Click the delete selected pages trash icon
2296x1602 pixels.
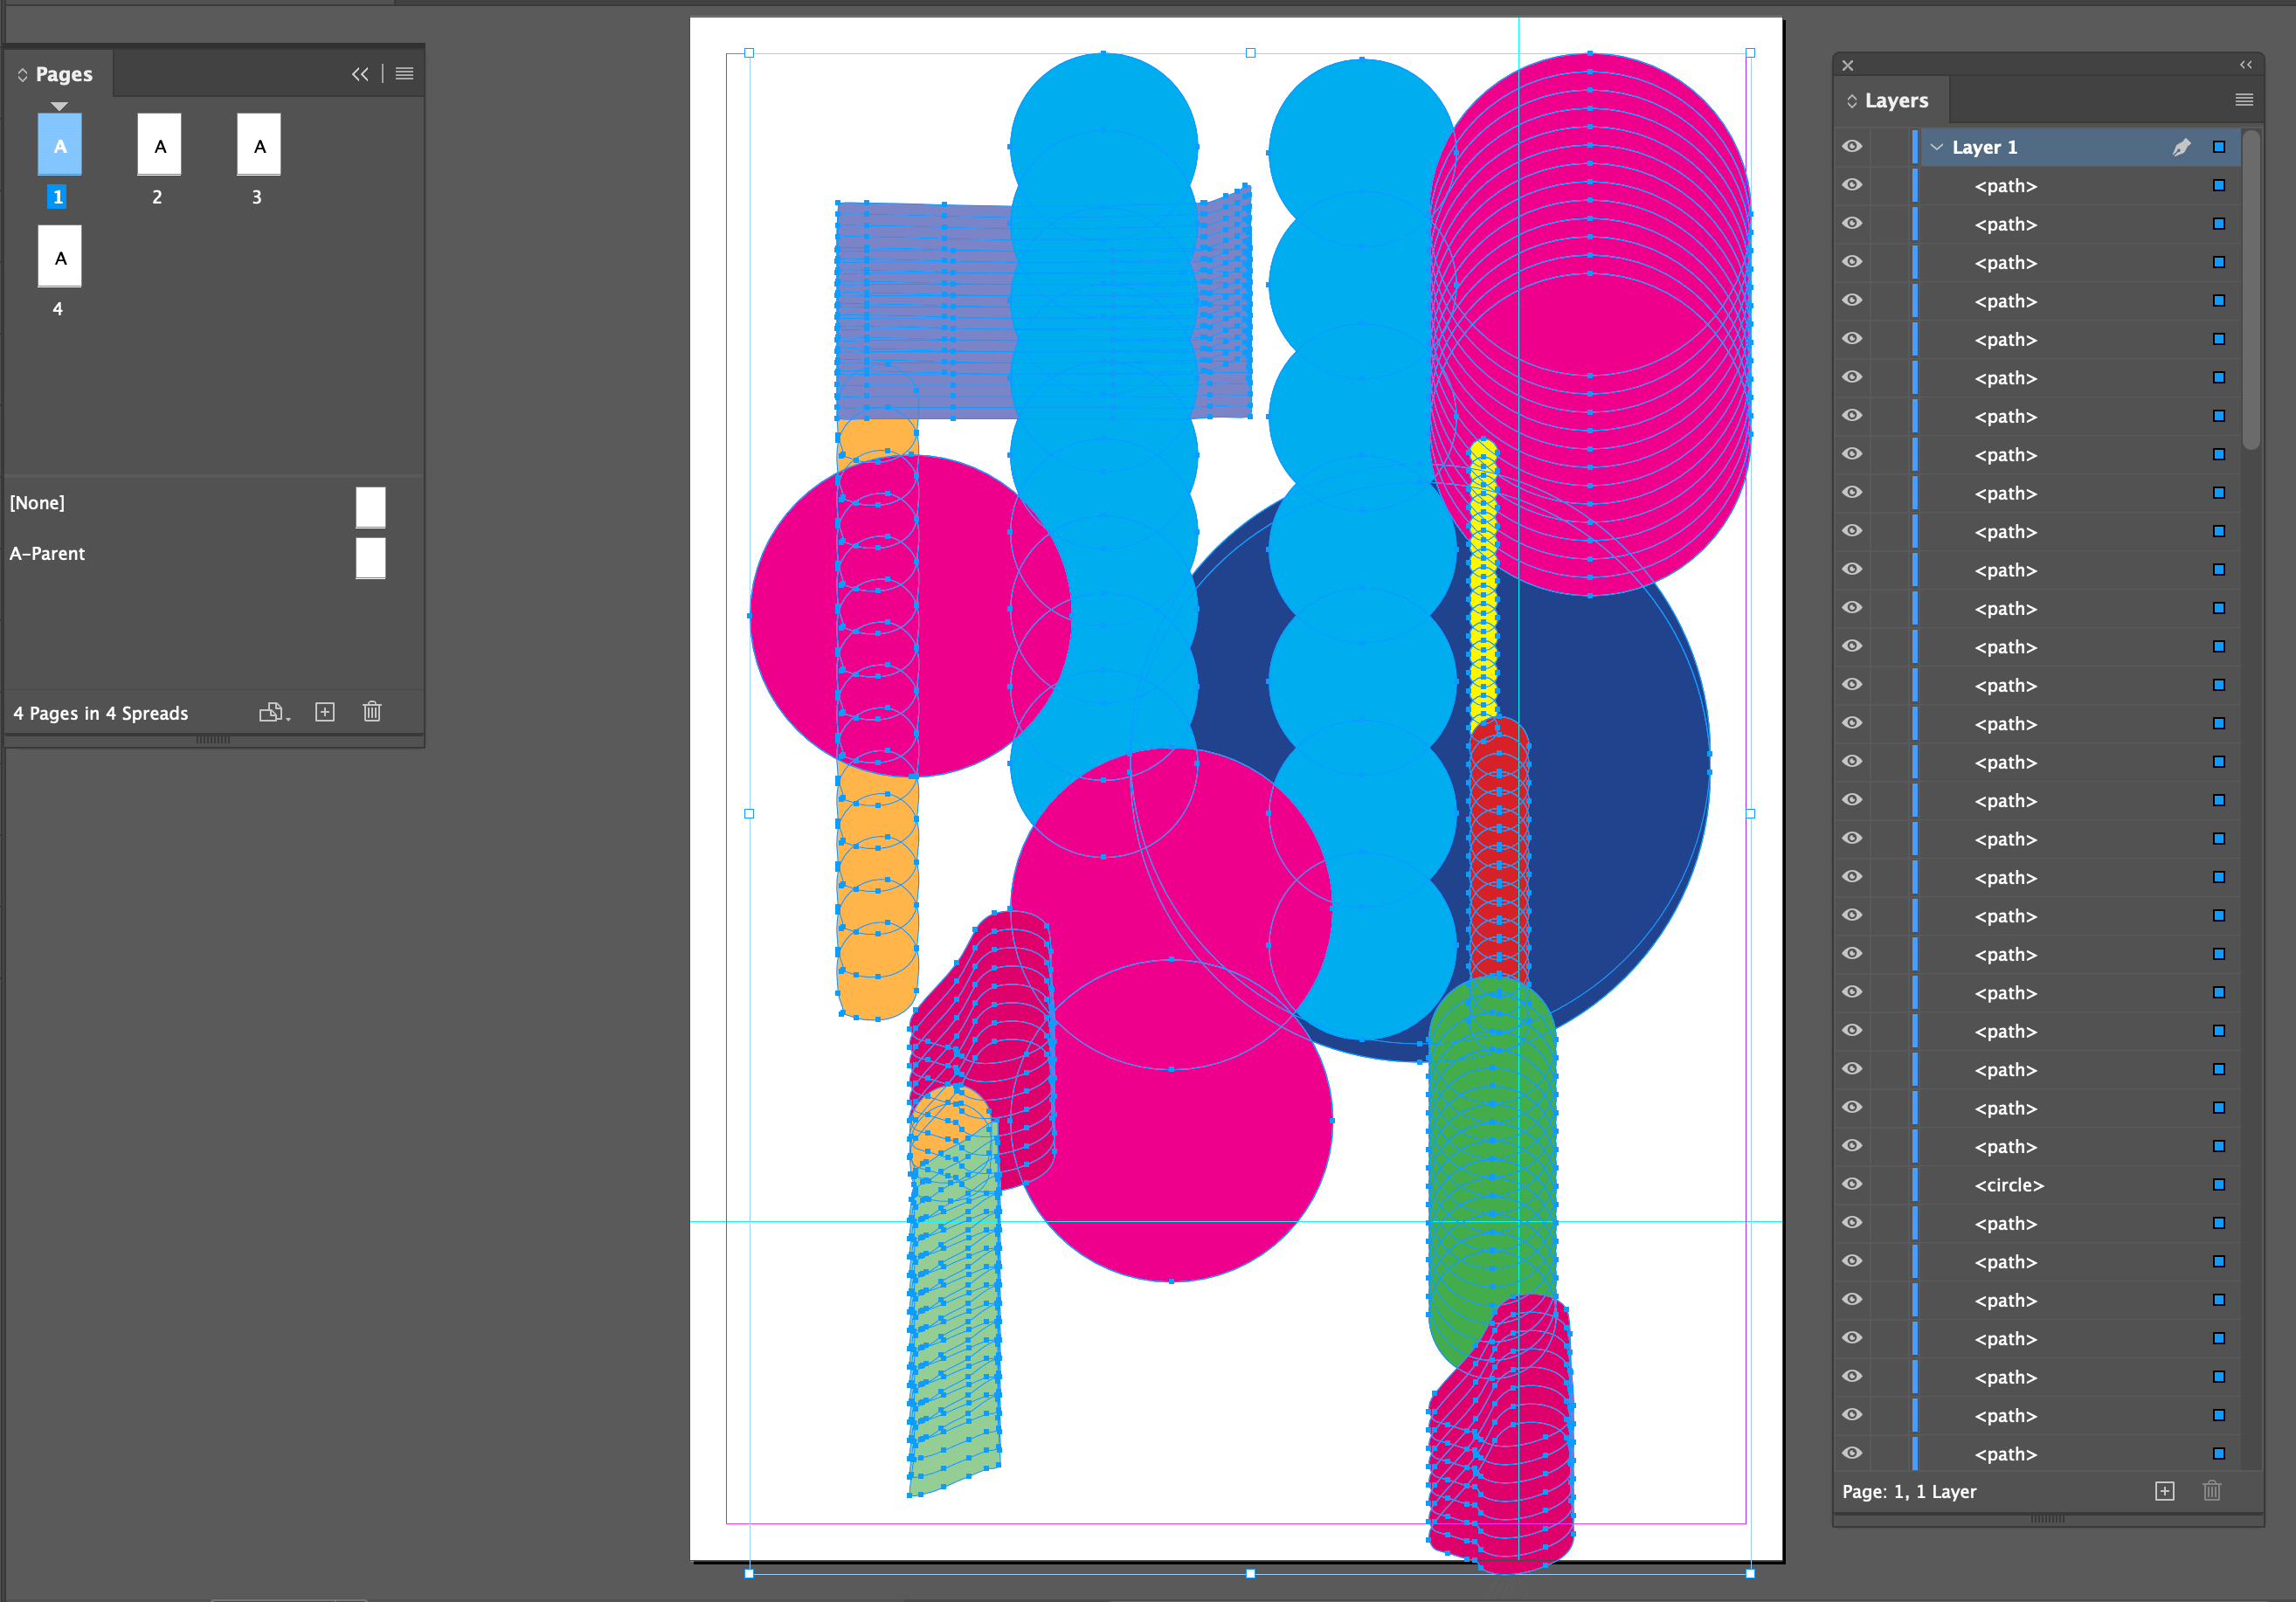(372, 712)
